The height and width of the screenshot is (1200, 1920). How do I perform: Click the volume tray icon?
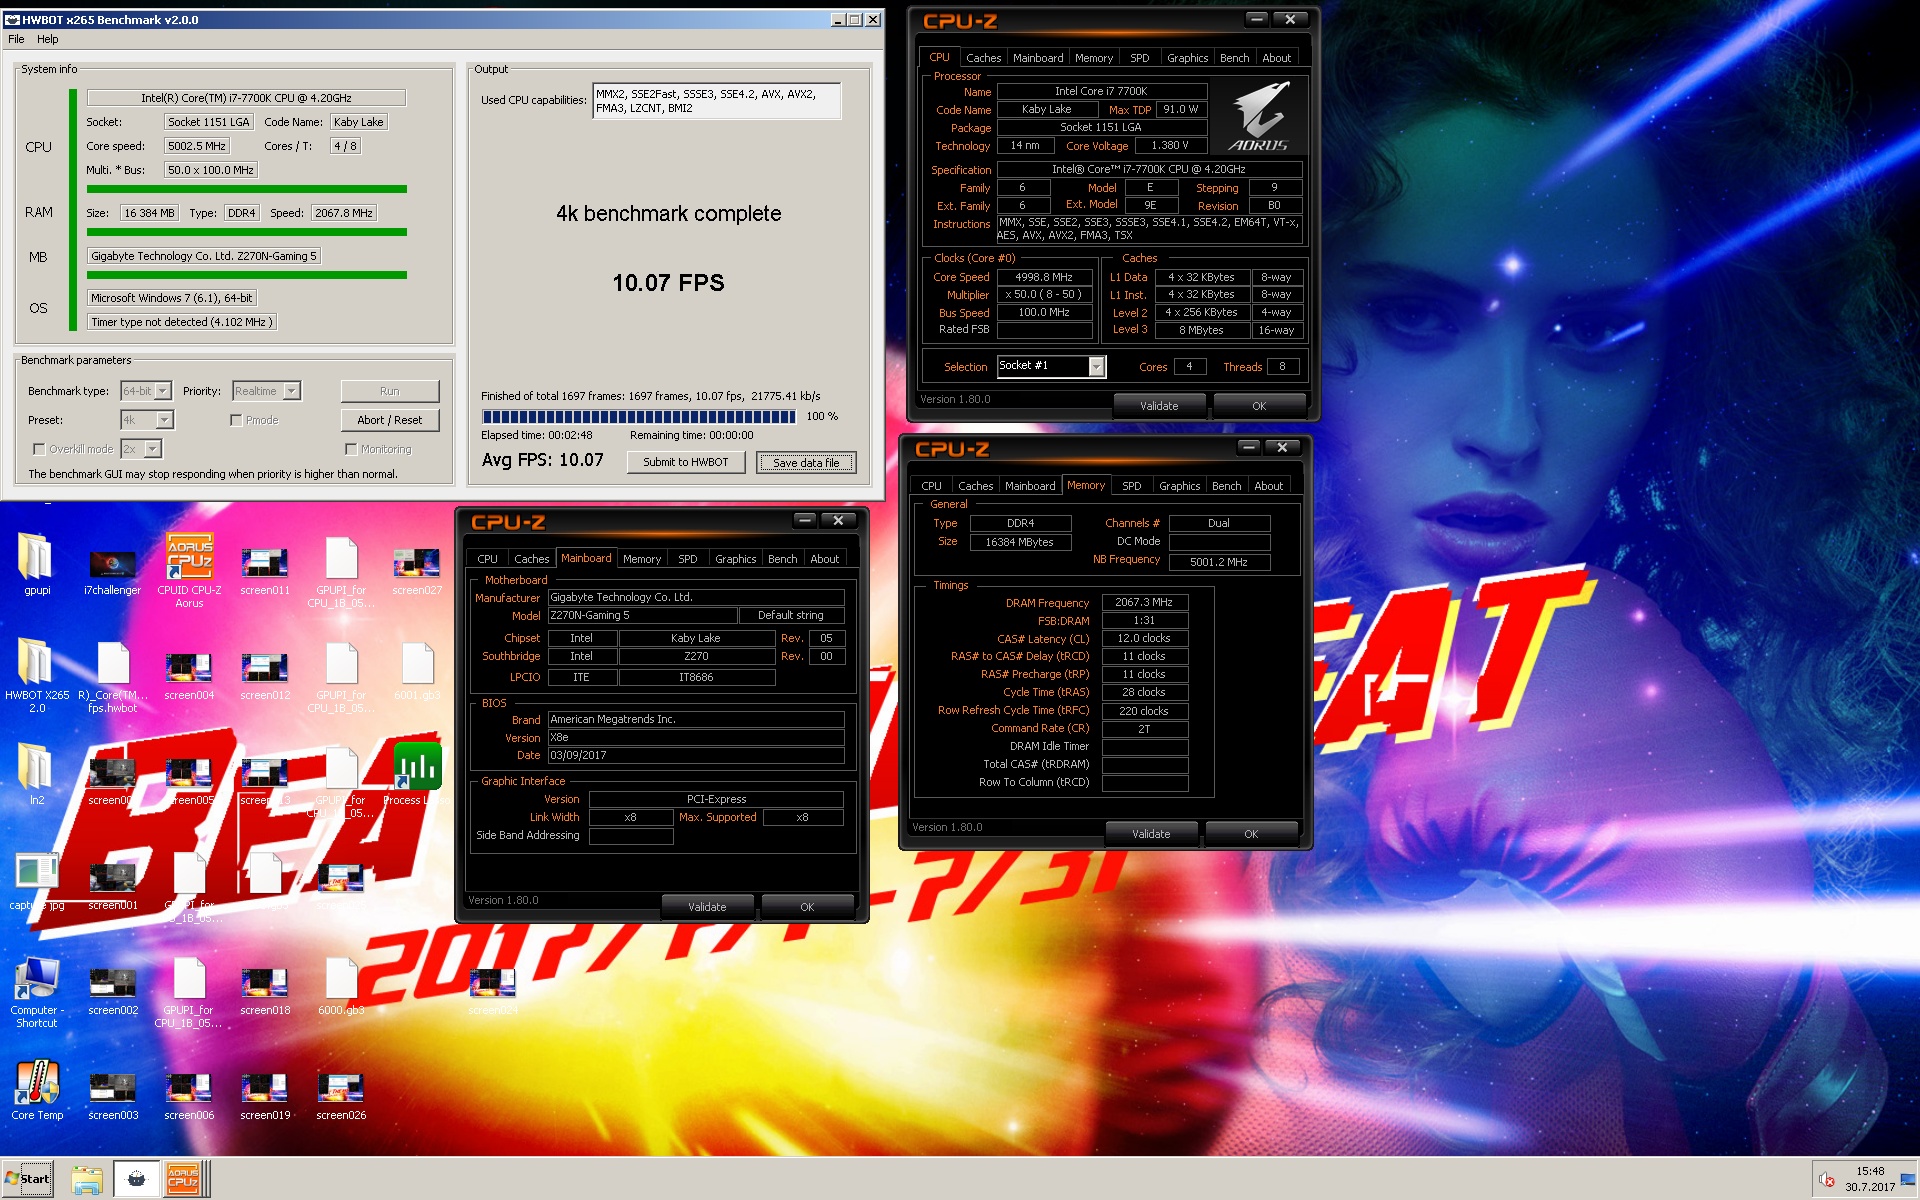(x=1826, y=1180)
